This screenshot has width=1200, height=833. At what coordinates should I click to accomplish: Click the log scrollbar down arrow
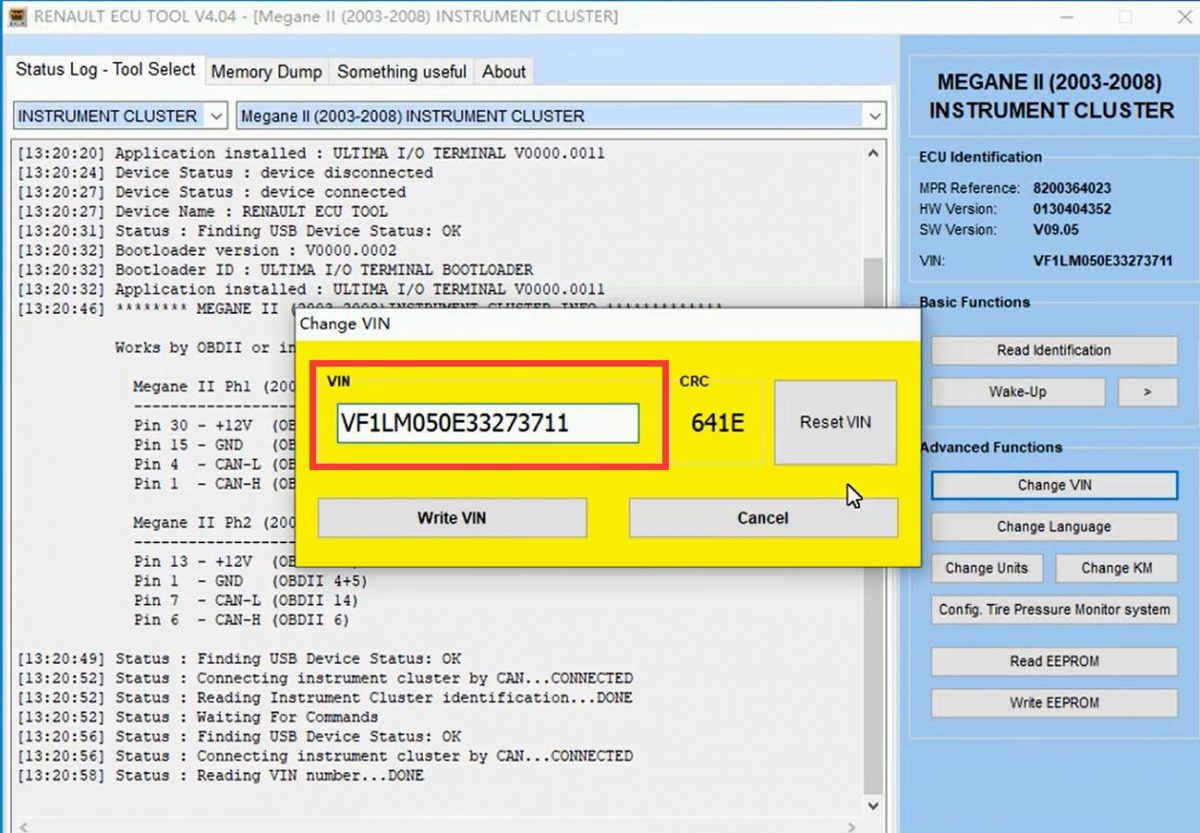[873, 805]
